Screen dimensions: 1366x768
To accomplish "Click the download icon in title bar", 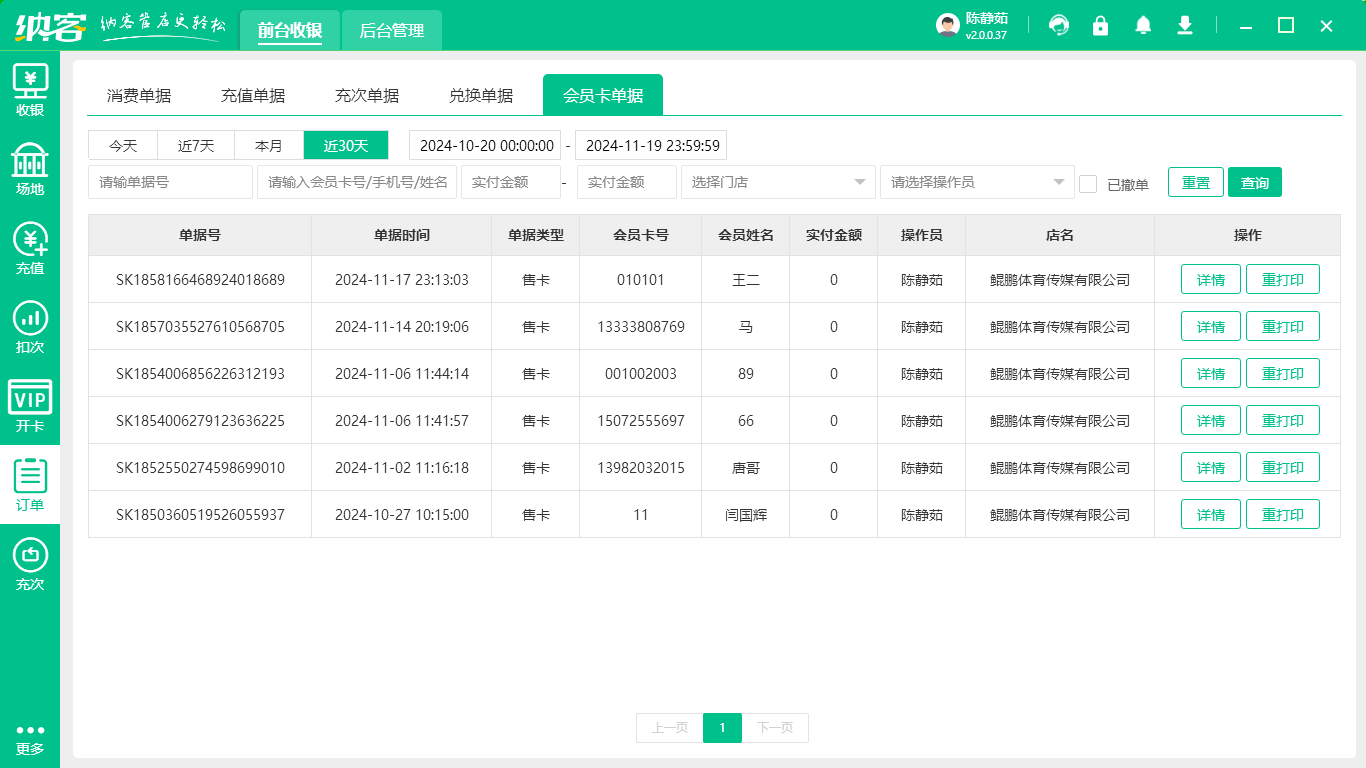I will pyautogui.click(x=1185, y=26).
